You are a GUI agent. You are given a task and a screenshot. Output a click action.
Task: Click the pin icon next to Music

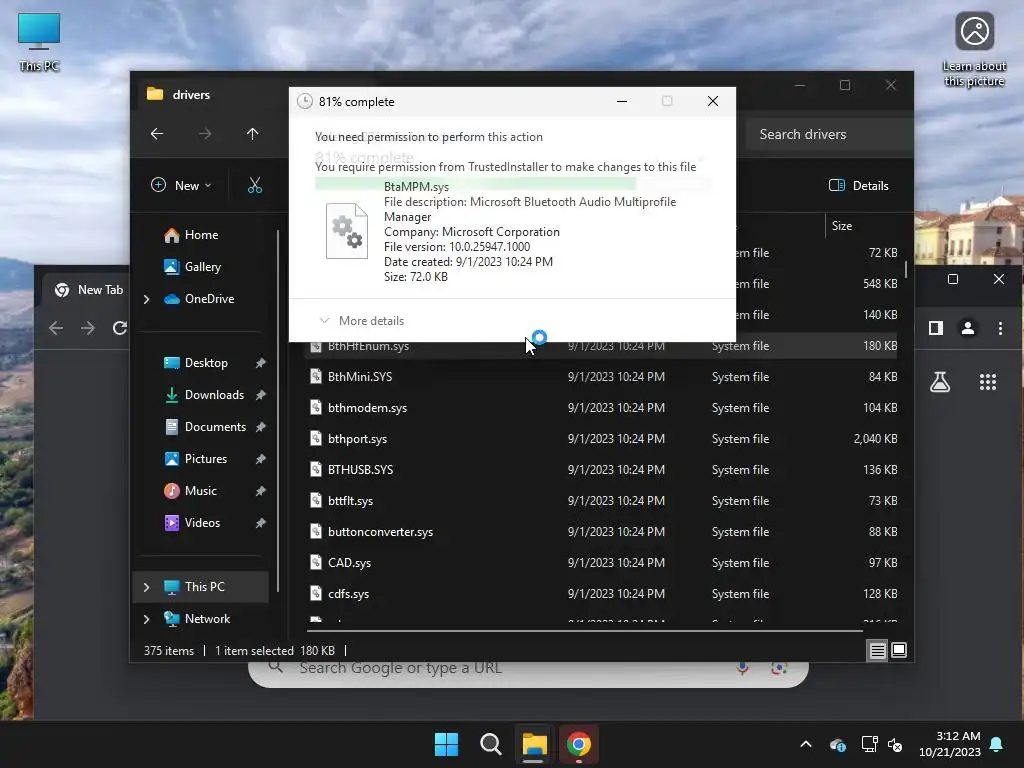click(261, 490)
